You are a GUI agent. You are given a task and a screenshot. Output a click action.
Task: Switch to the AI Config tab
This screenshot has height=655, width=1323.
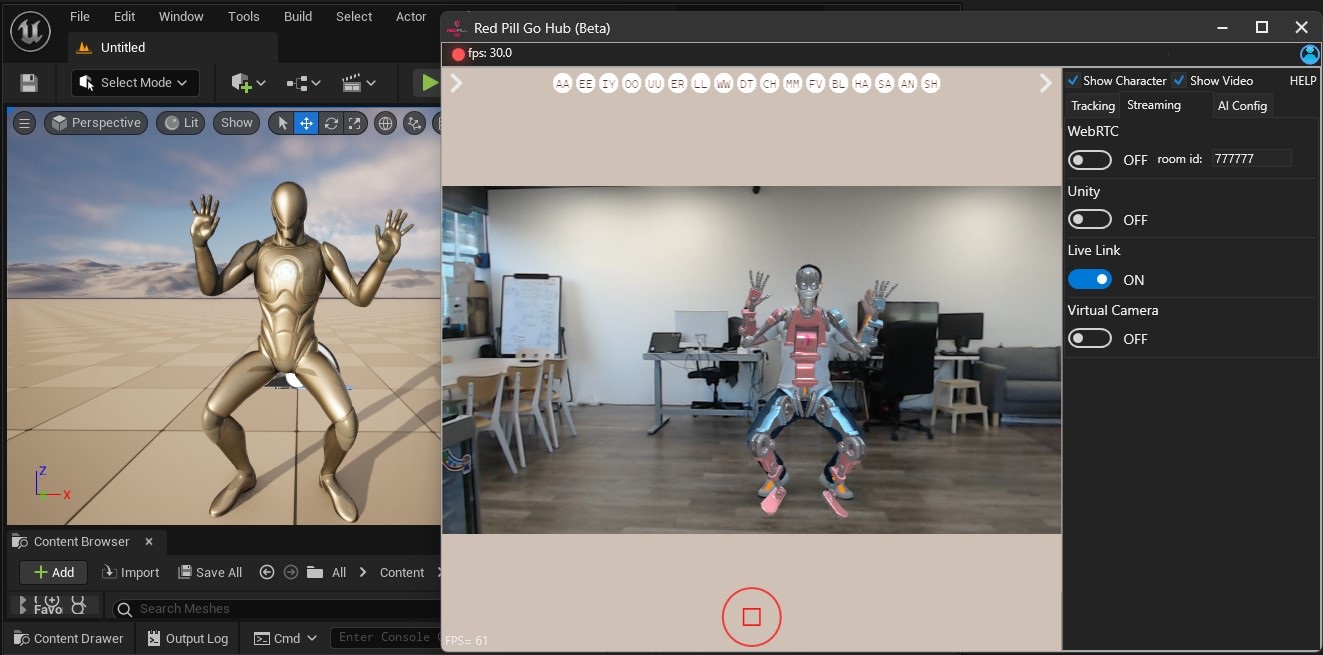pyautogui.click(x=1242, y=106)
